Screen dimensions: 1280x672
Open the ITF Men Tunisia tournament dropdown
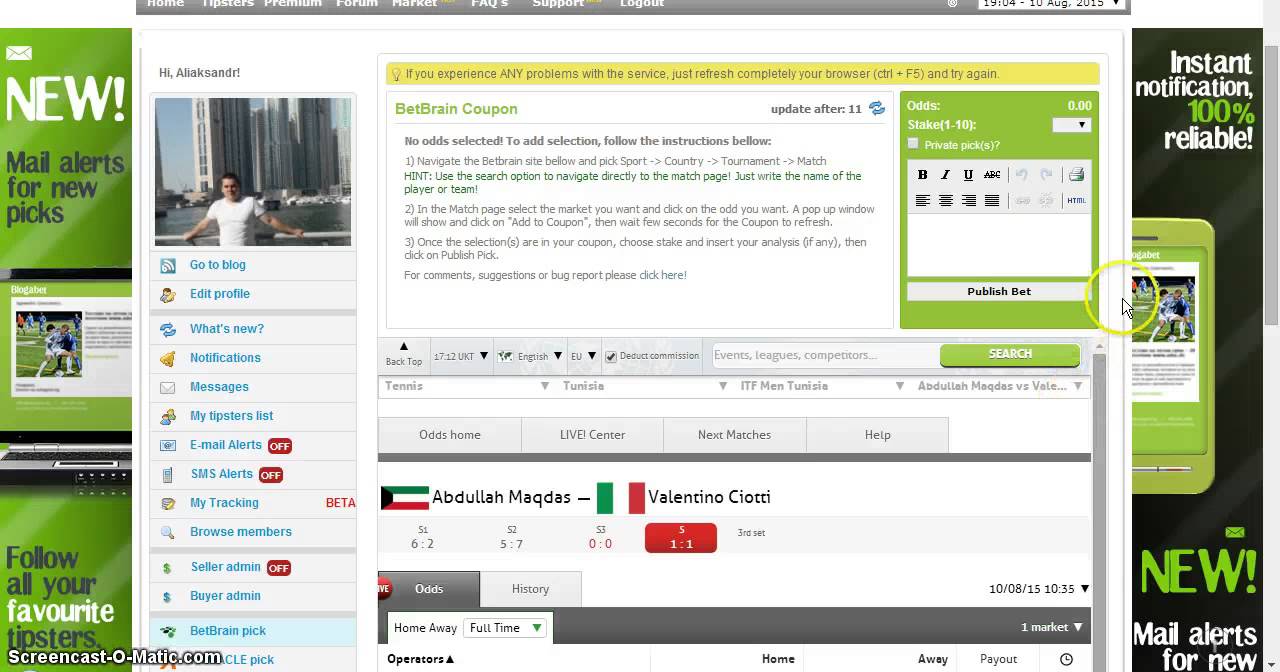pyautogui.click(x=822, y=386)
